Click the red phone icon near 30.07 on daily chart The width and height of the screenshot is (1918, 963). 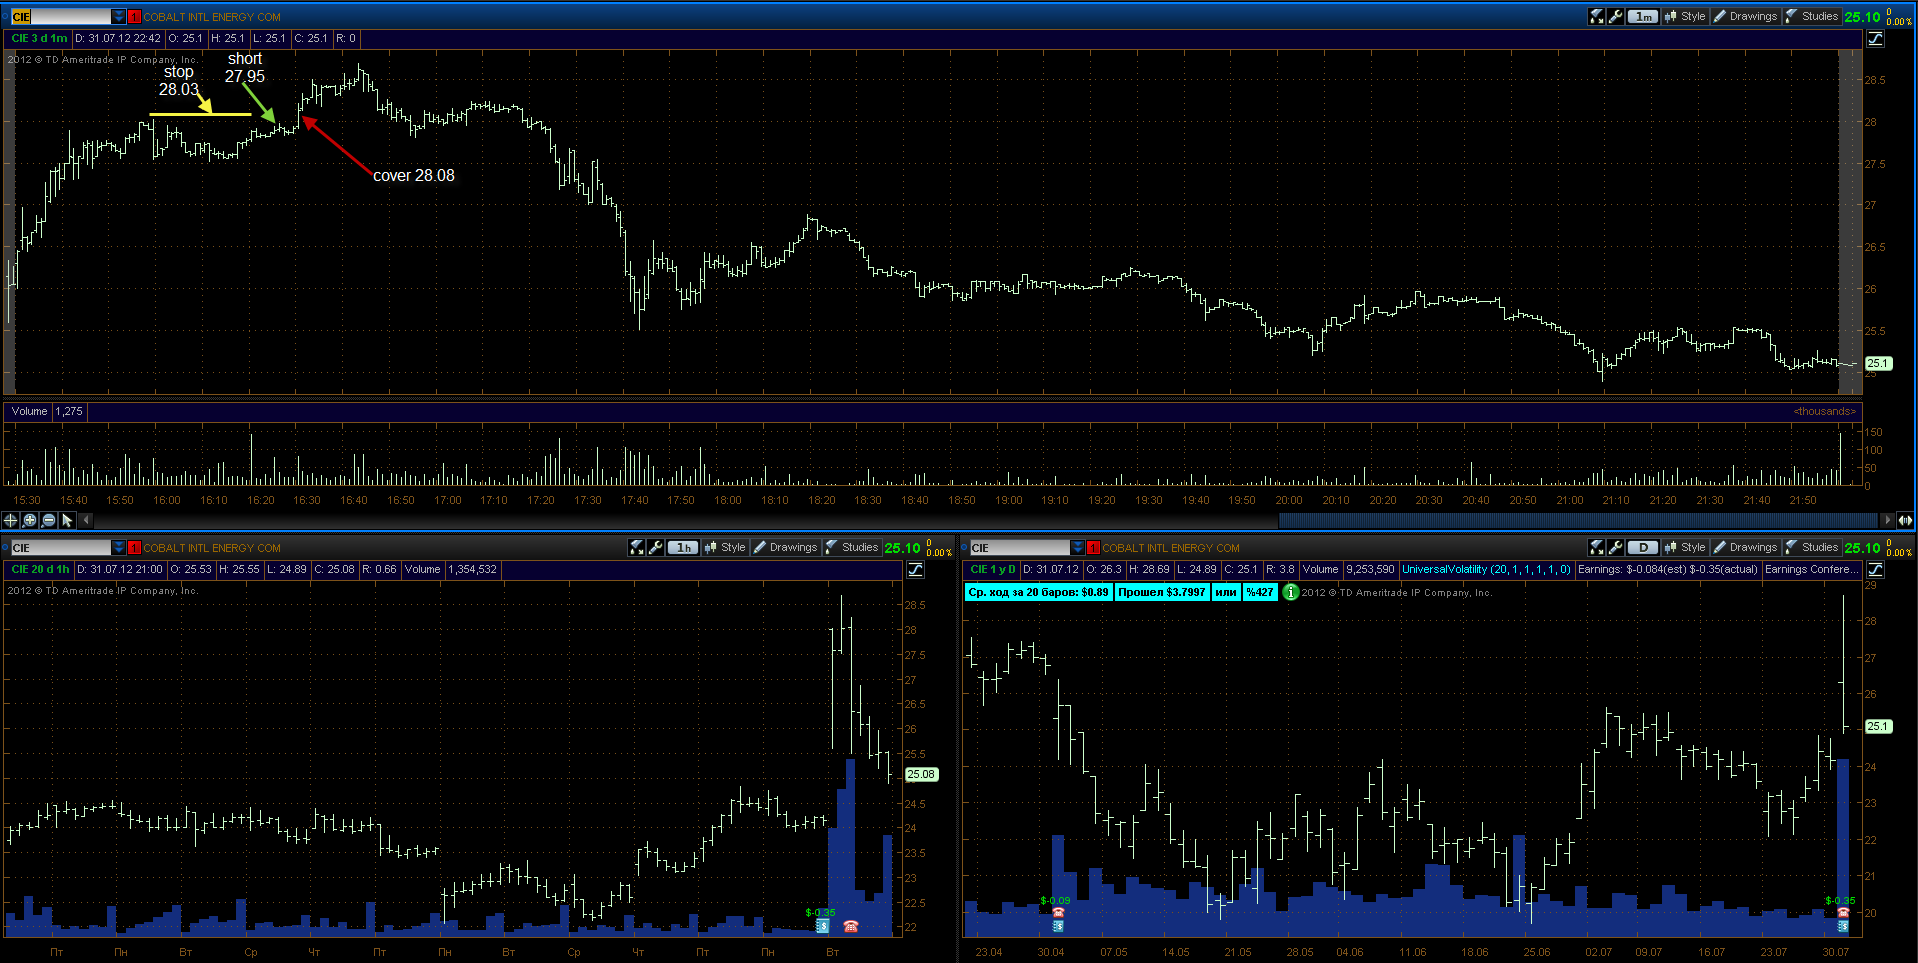point(1843,913)
